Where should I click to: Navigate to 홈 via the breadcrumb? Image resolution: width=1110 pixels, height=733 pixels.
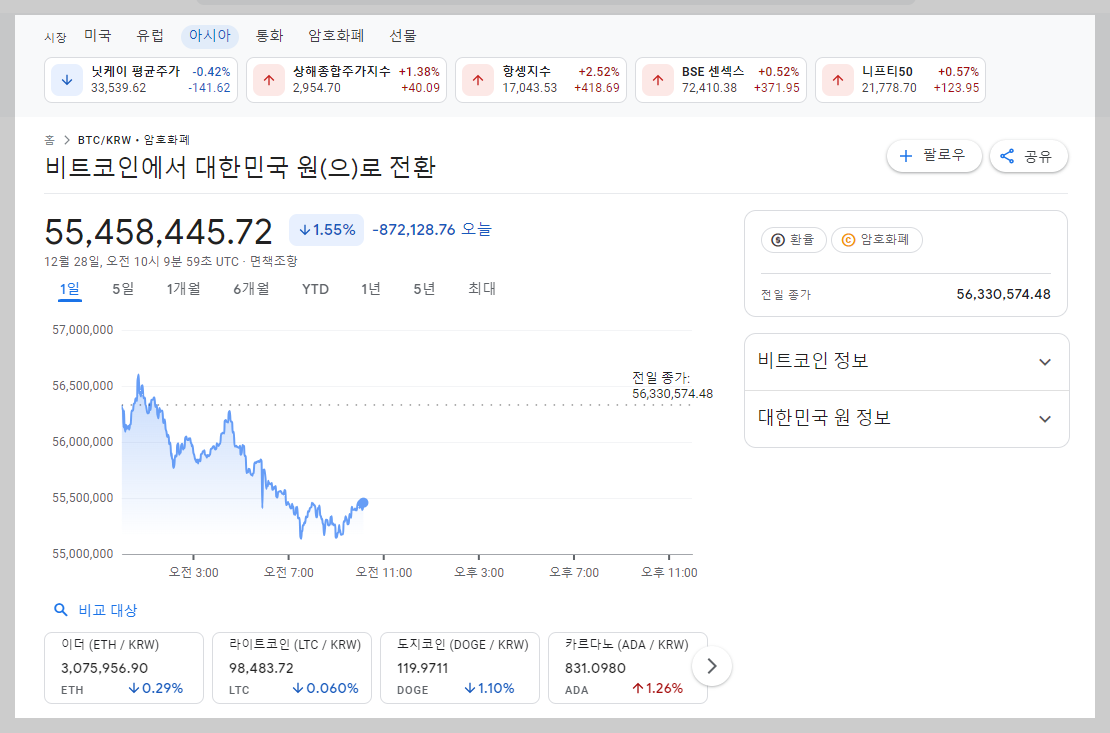(x=48, y=140)
